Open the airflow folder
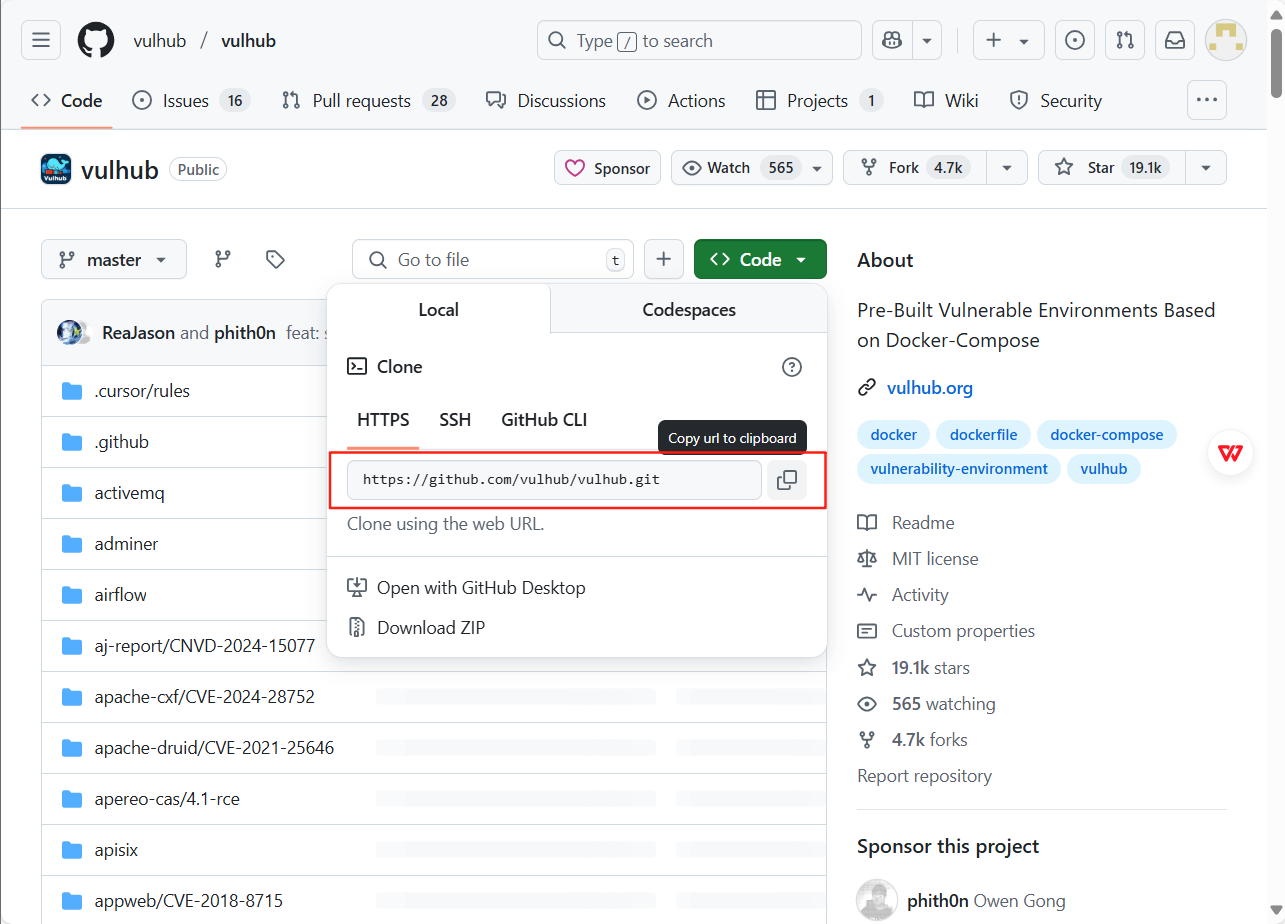The height and width of the screenshot is (924, 1285). point(121,595)
